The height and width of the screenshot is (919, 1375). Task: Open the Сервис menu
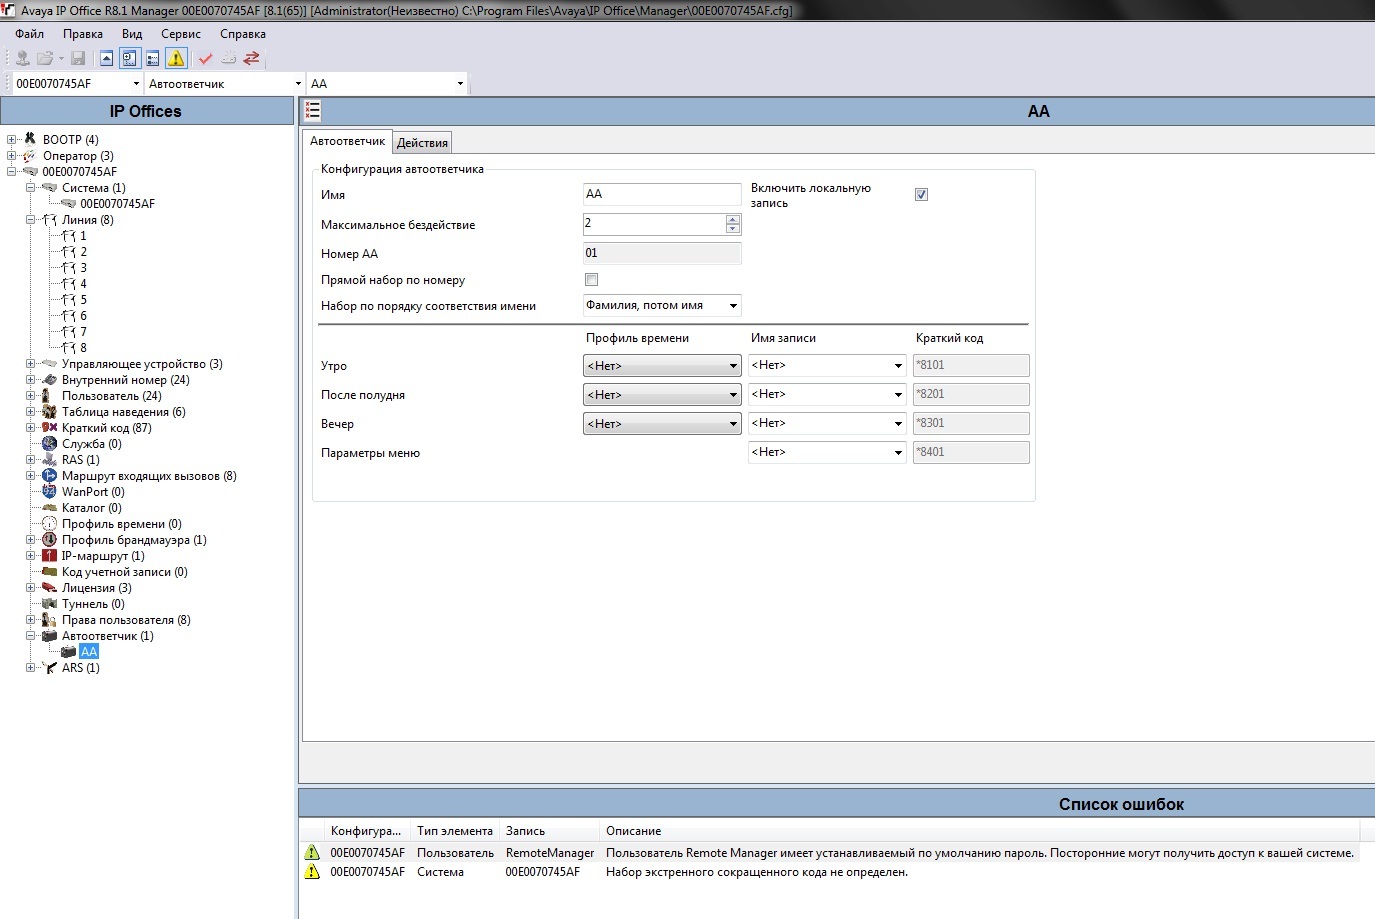point(181,34)
